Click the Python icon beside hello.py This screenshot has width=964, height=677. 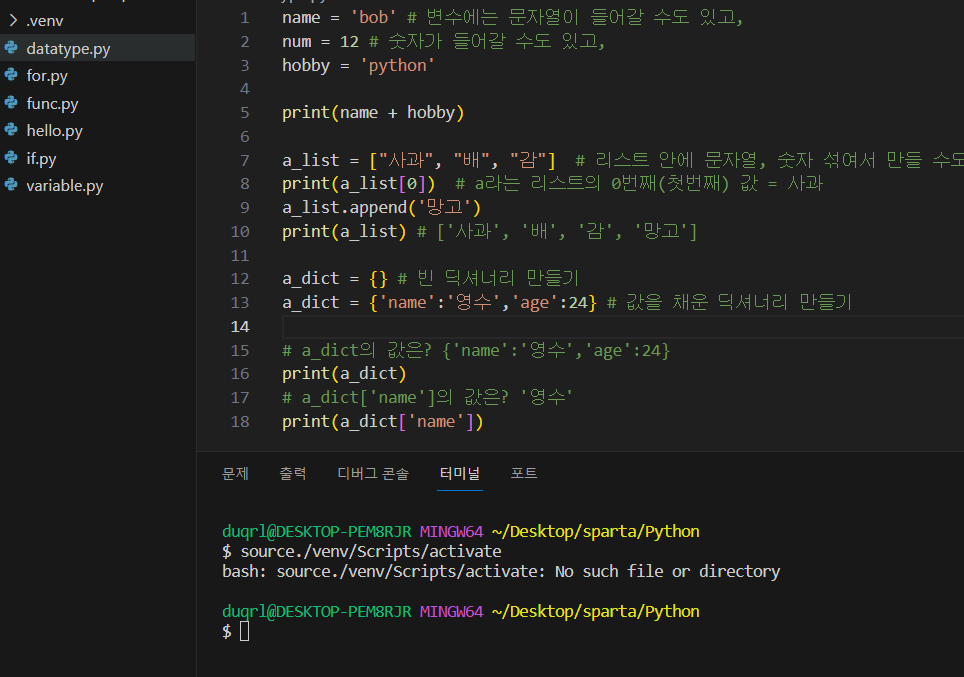(x=11, y=130)
